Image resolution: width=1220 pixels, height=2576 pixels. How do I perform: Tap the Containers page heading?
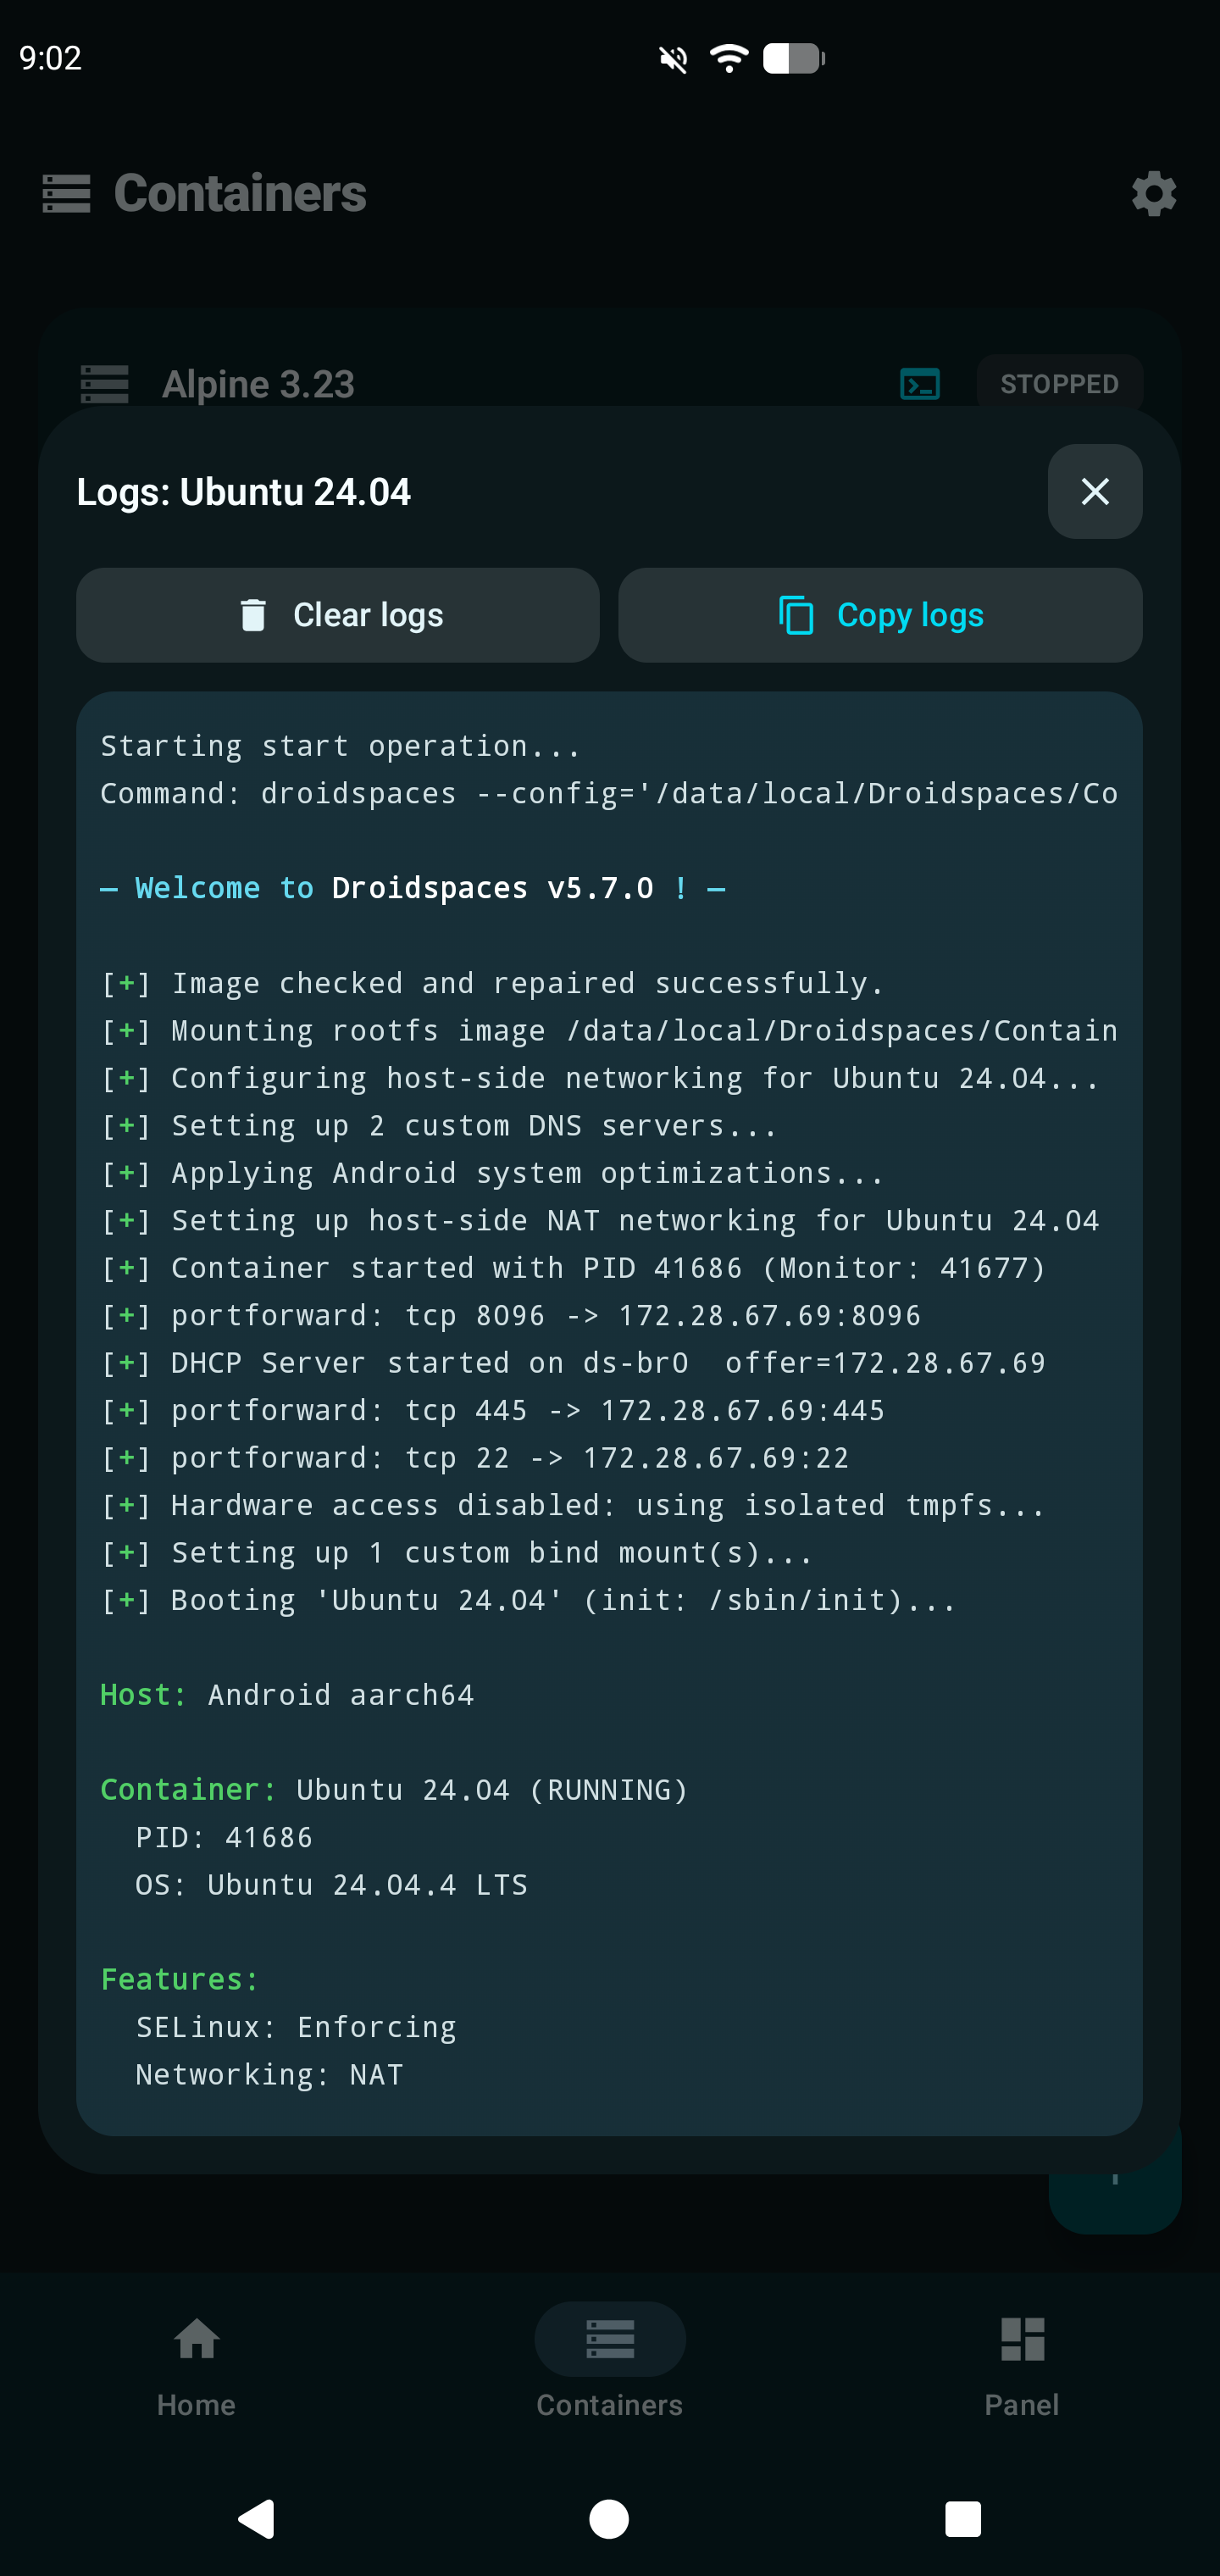[240, 193]
